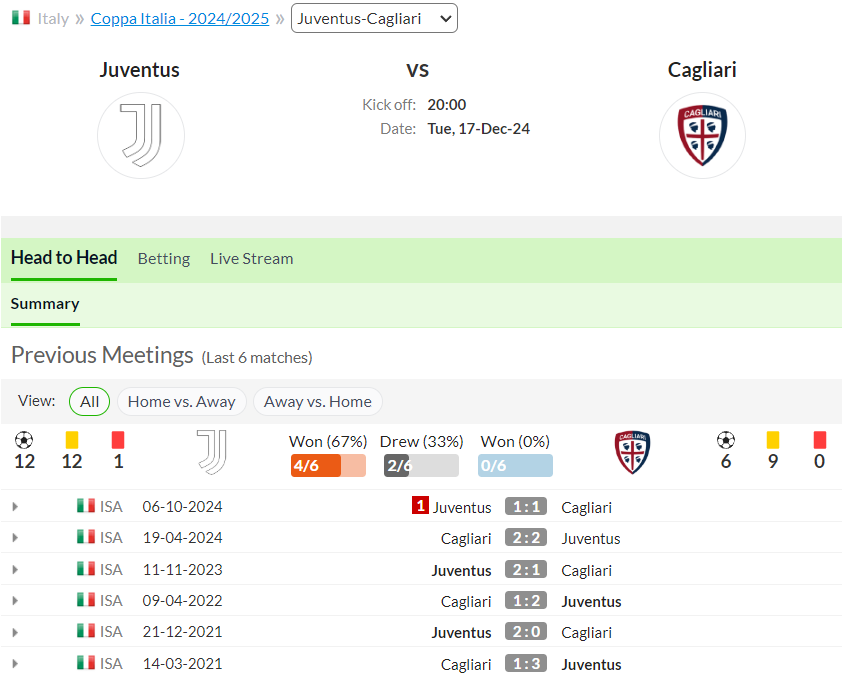842x696 pixels.
Task: Click Juventus goals soccer ball icon
Action: [24, 440]
